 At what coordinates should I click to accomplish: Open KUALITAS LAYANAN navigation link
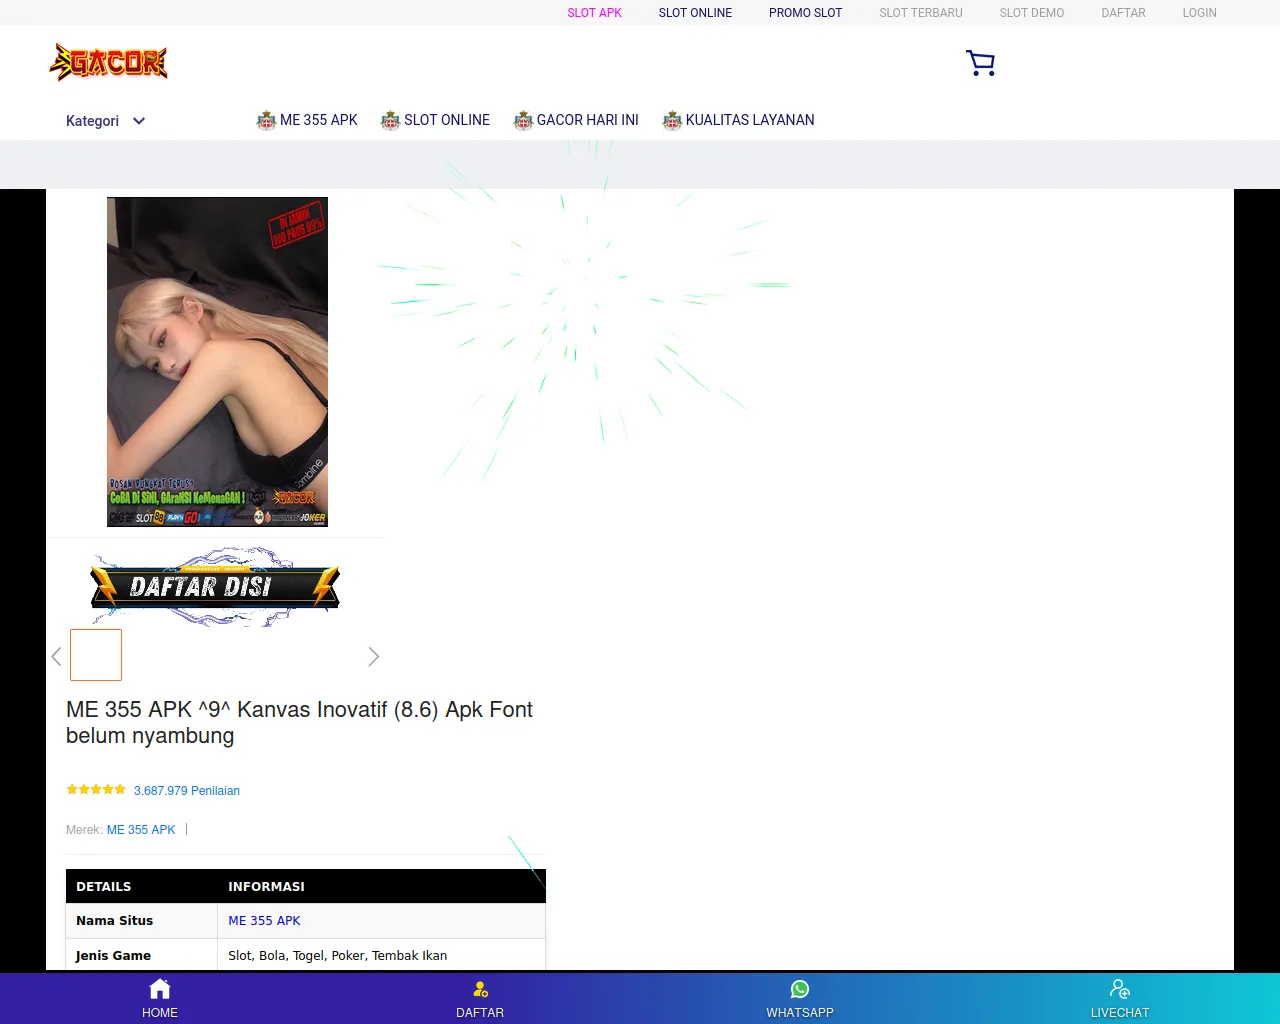(738, 120)
